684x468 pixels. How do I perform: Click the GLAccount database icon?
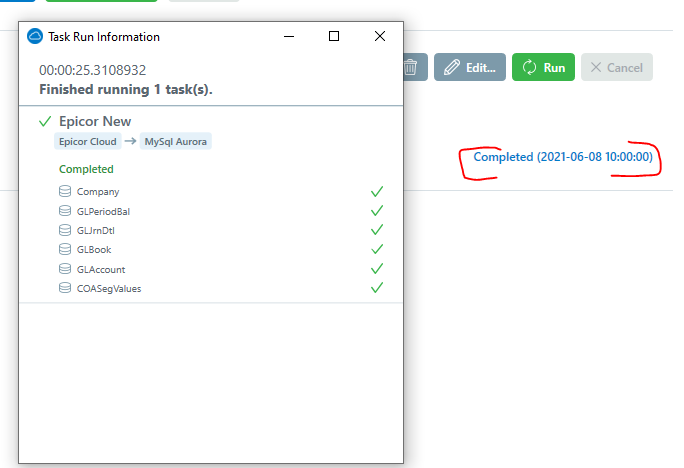pyautogui.click(x=65, y=269)
